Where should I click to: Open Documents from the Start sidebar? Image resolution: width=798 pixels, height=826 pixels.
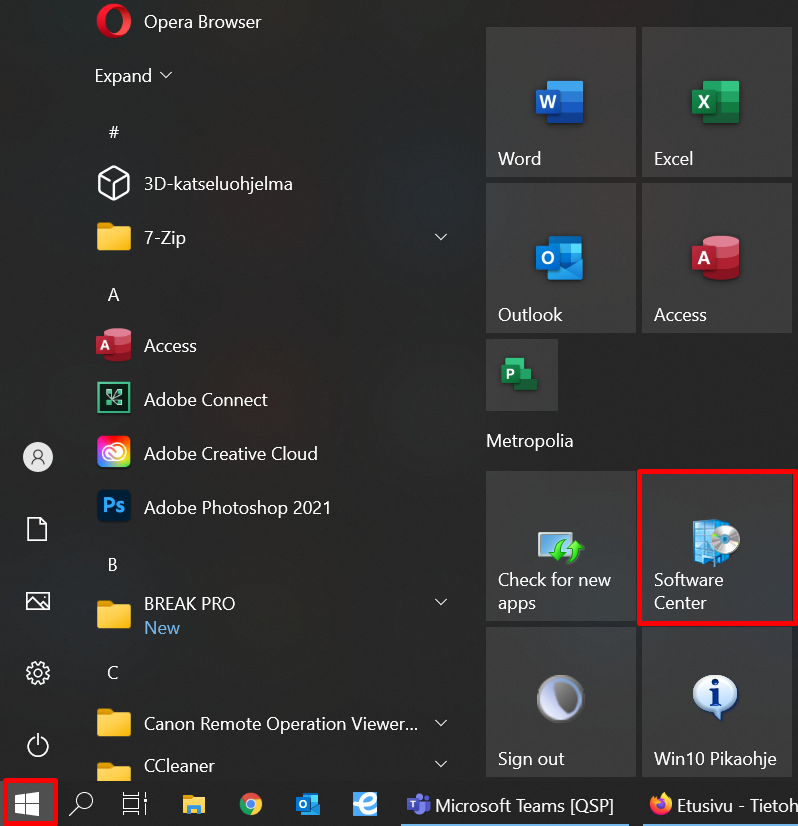click(x=37, y=529)
